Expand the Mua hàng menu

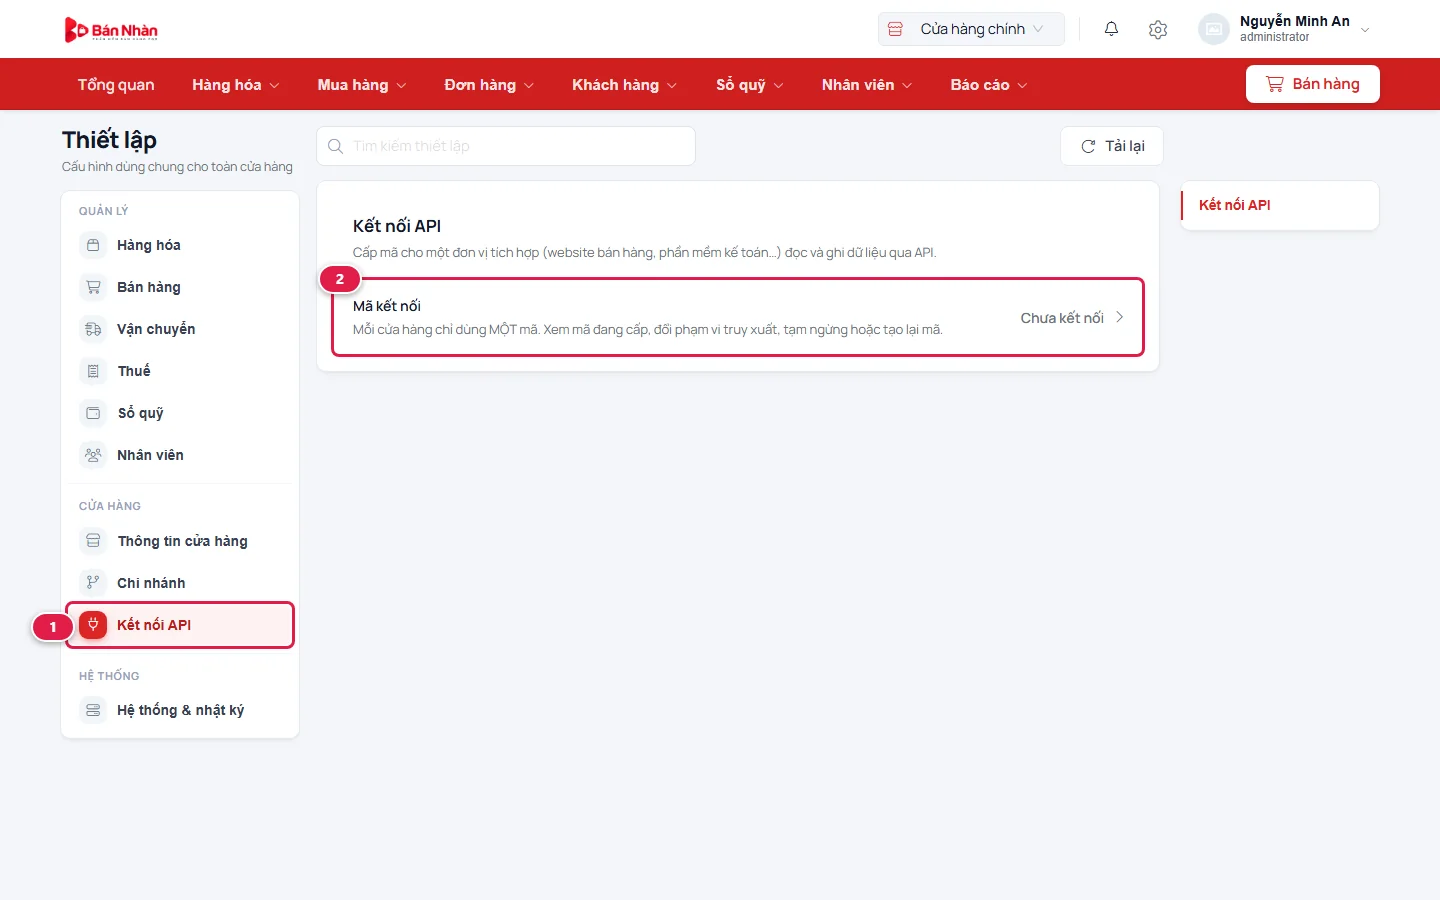point(362,85)
